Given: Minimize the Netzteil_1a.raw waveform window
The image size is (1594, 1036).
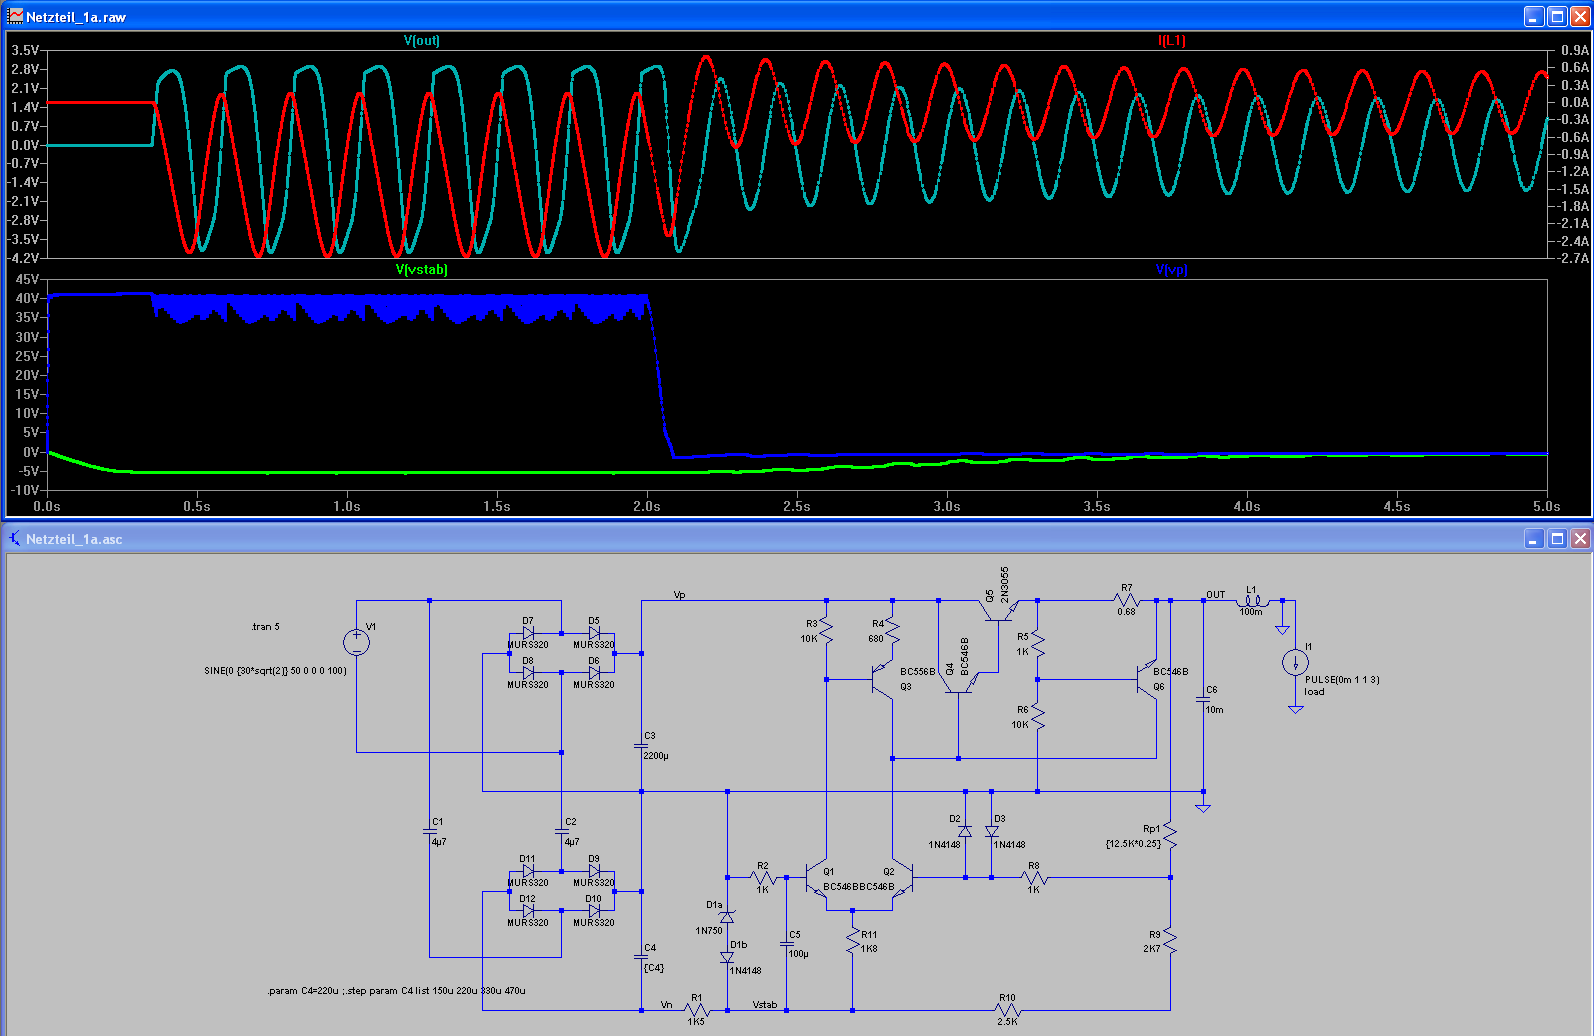Looking at the screenshot, I should click(1534, 16).
